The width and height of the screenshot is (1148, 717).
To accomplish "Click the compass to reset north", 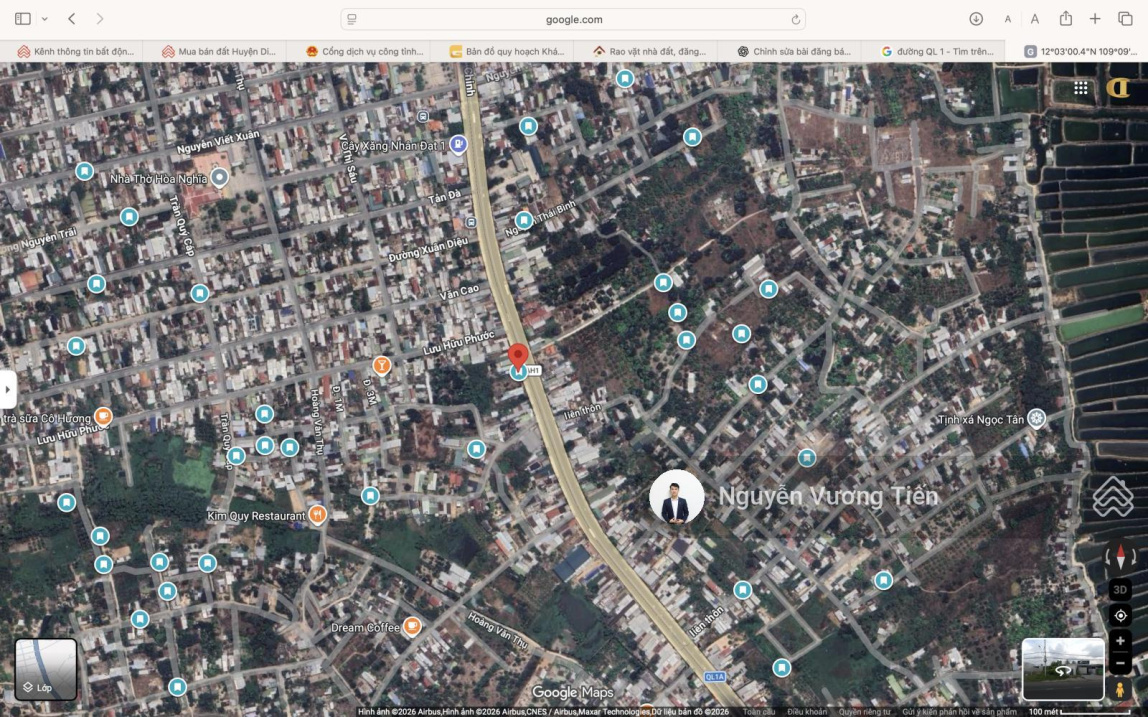I will point(1120,558).
